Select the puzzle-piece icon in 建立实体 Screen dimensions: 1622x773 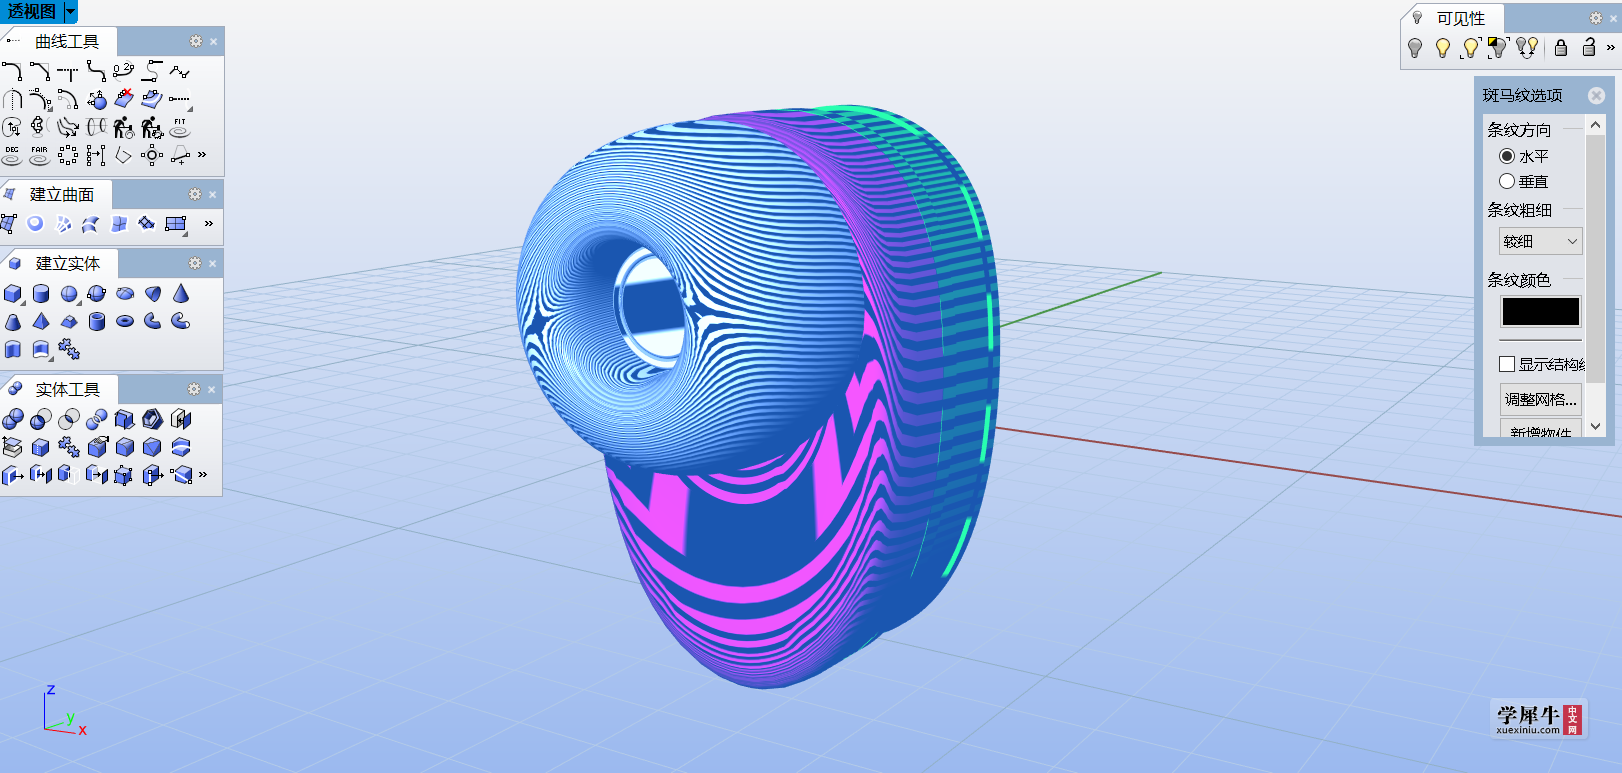click(x=68, y=349)
